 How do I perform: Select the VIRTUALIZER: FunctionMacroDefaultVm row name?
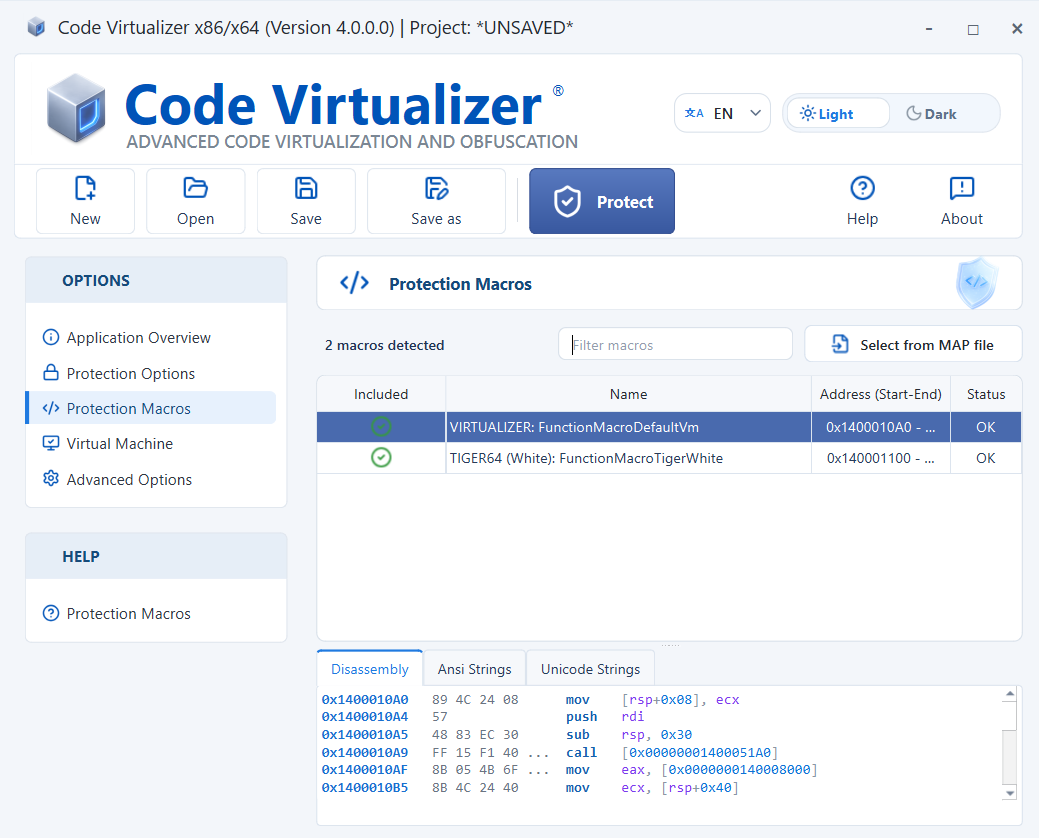pos(574,427)
